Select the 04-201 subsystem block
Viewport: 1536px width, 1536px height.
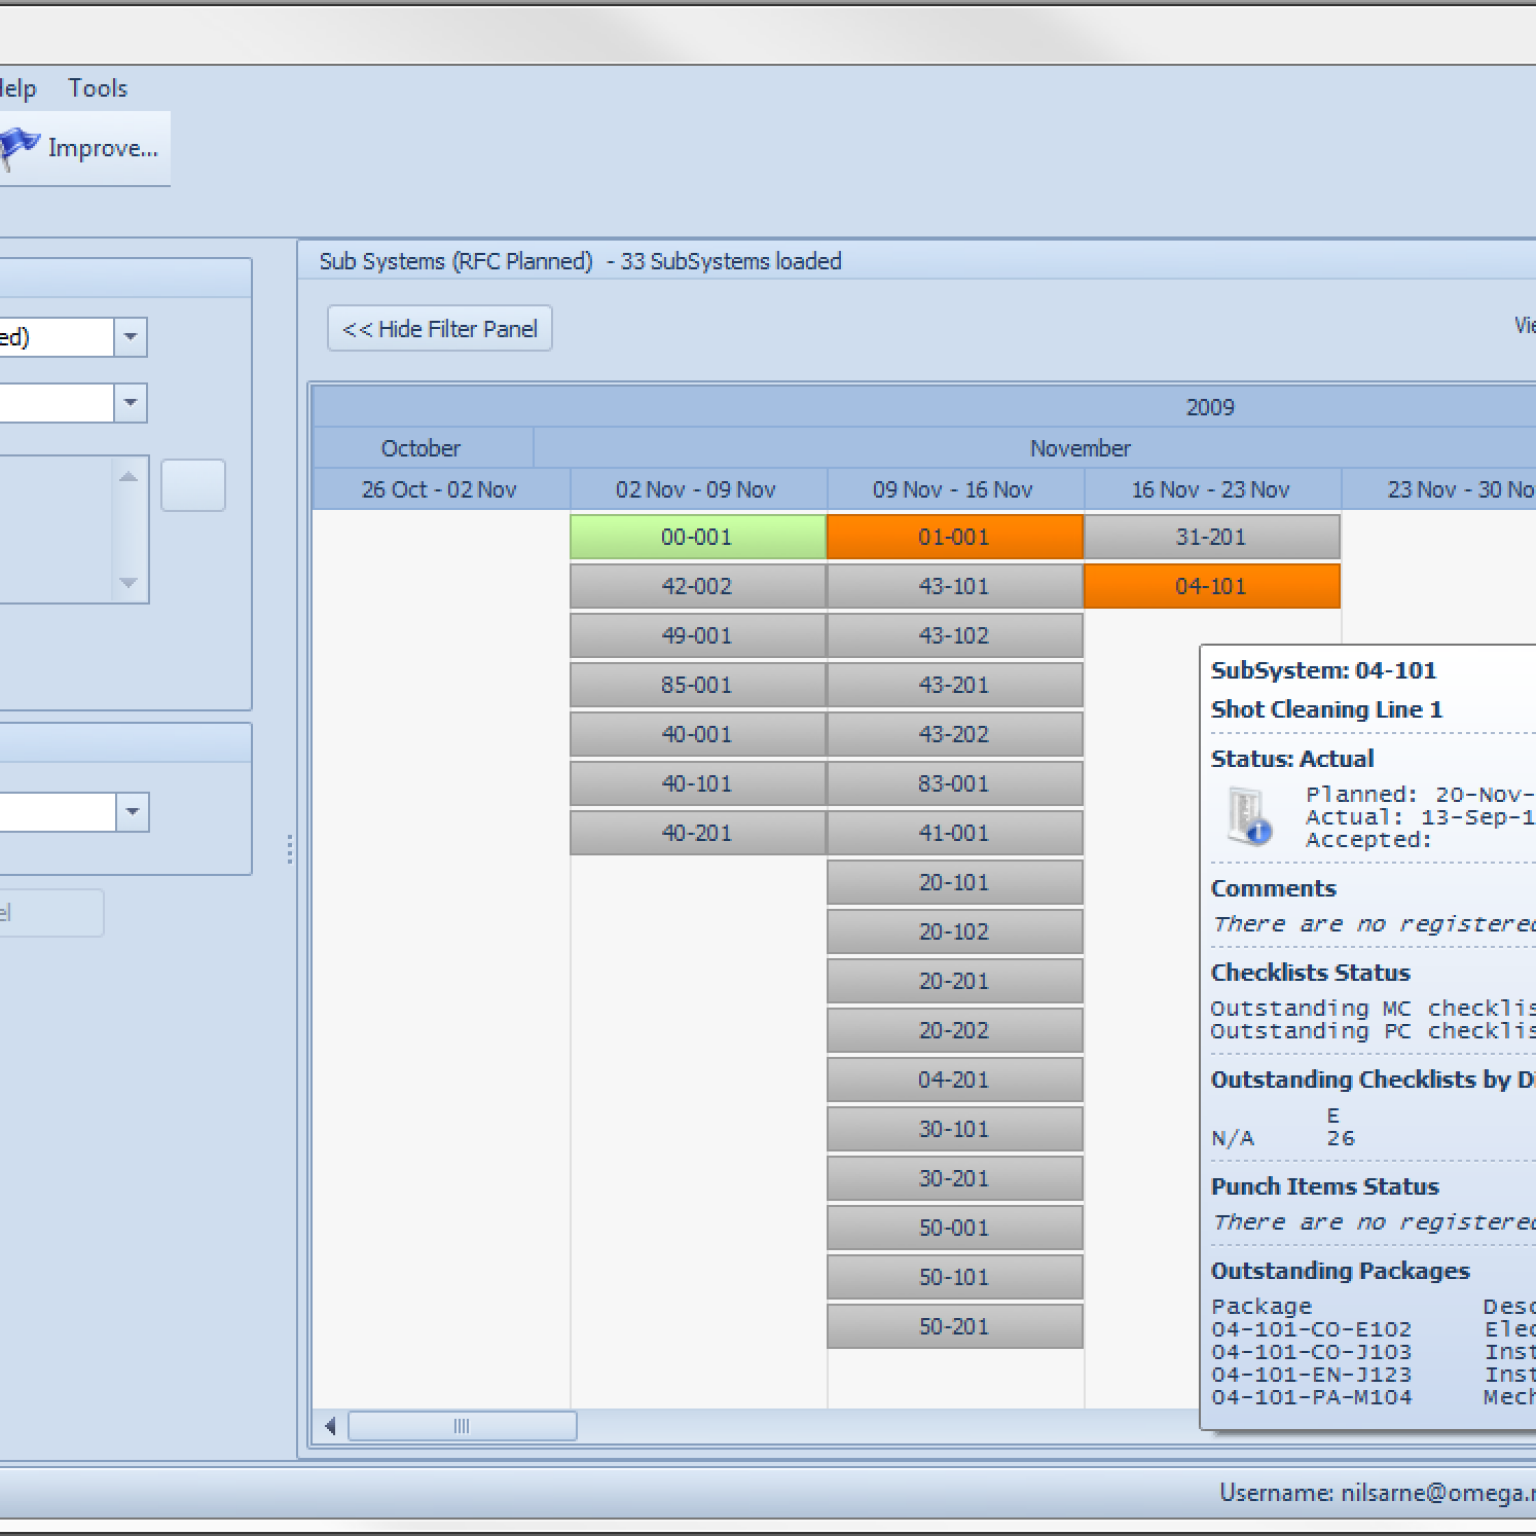[954, 1080]
